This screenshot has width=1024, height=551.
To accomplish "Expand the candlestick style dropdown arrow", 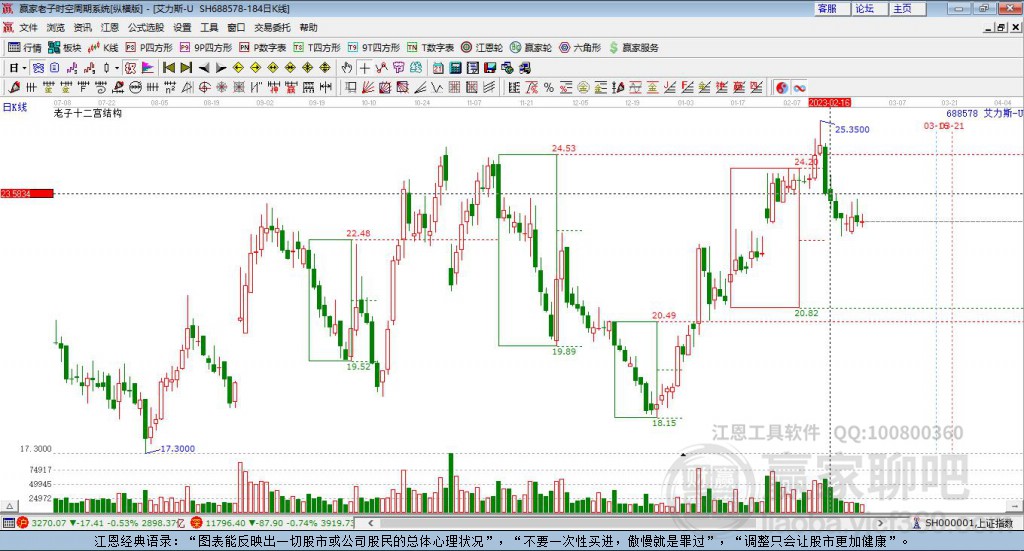I will 117,68.
